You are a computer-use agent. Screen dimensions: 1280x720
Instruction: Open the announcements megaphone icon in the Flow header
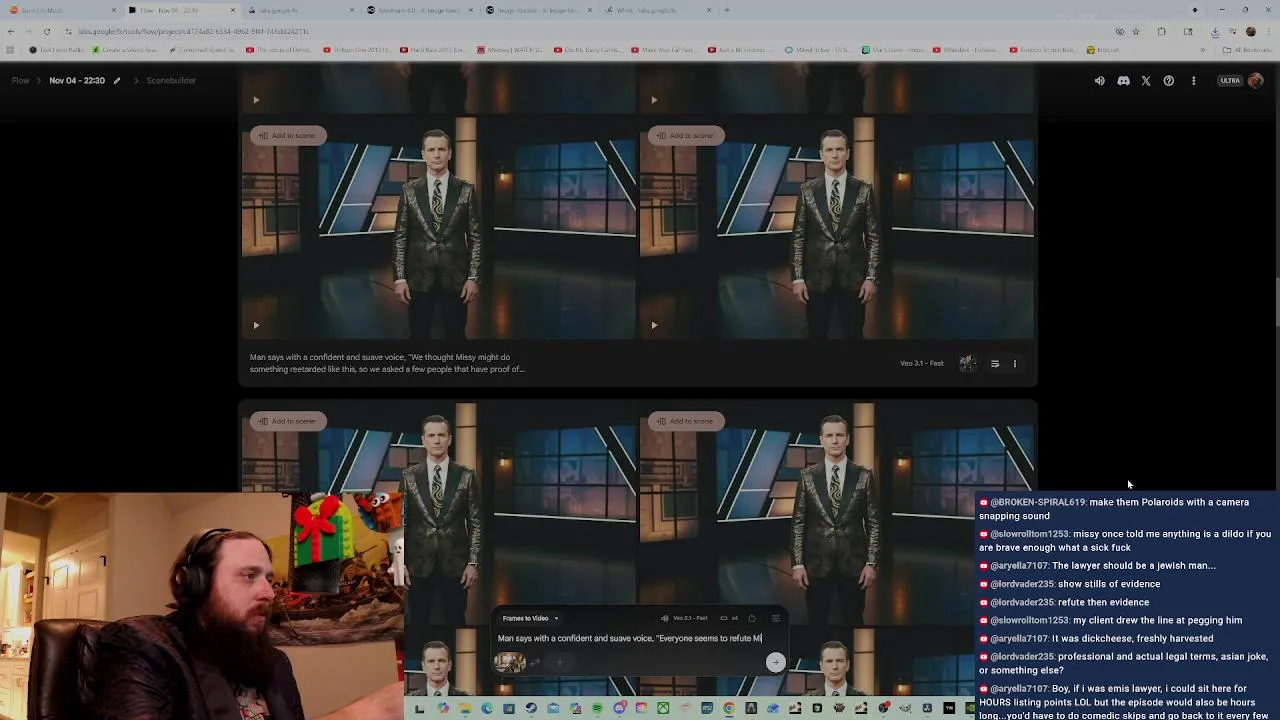1099,81
